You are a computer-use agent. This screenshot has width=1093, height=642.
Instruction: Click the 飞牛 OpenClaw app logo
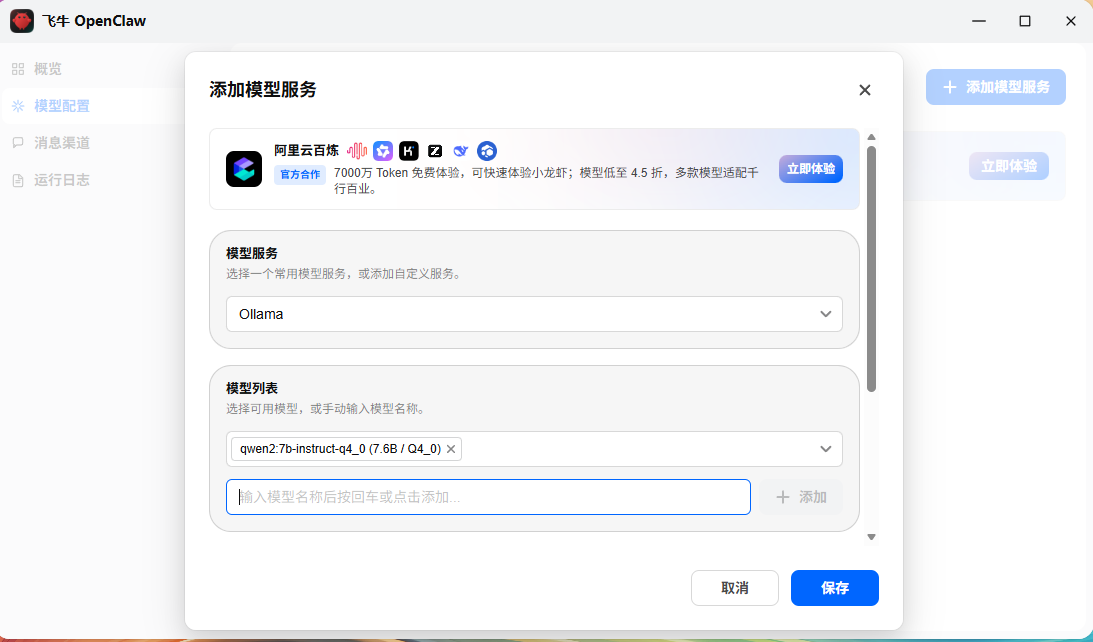pos(21,21)
